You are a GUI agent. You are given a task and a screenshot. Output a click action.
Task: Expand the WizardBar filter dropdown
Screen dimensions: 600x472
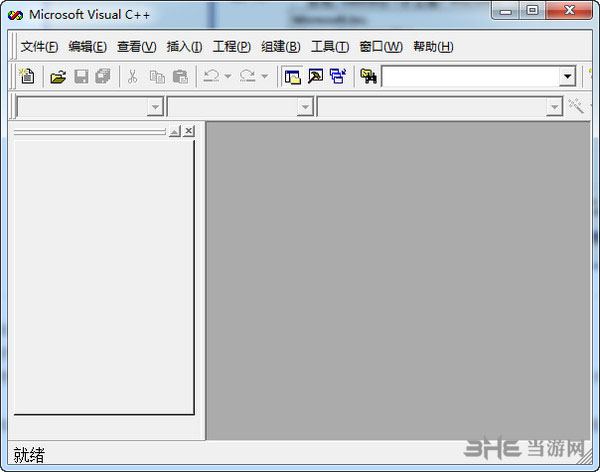click(x=305, y=107)
